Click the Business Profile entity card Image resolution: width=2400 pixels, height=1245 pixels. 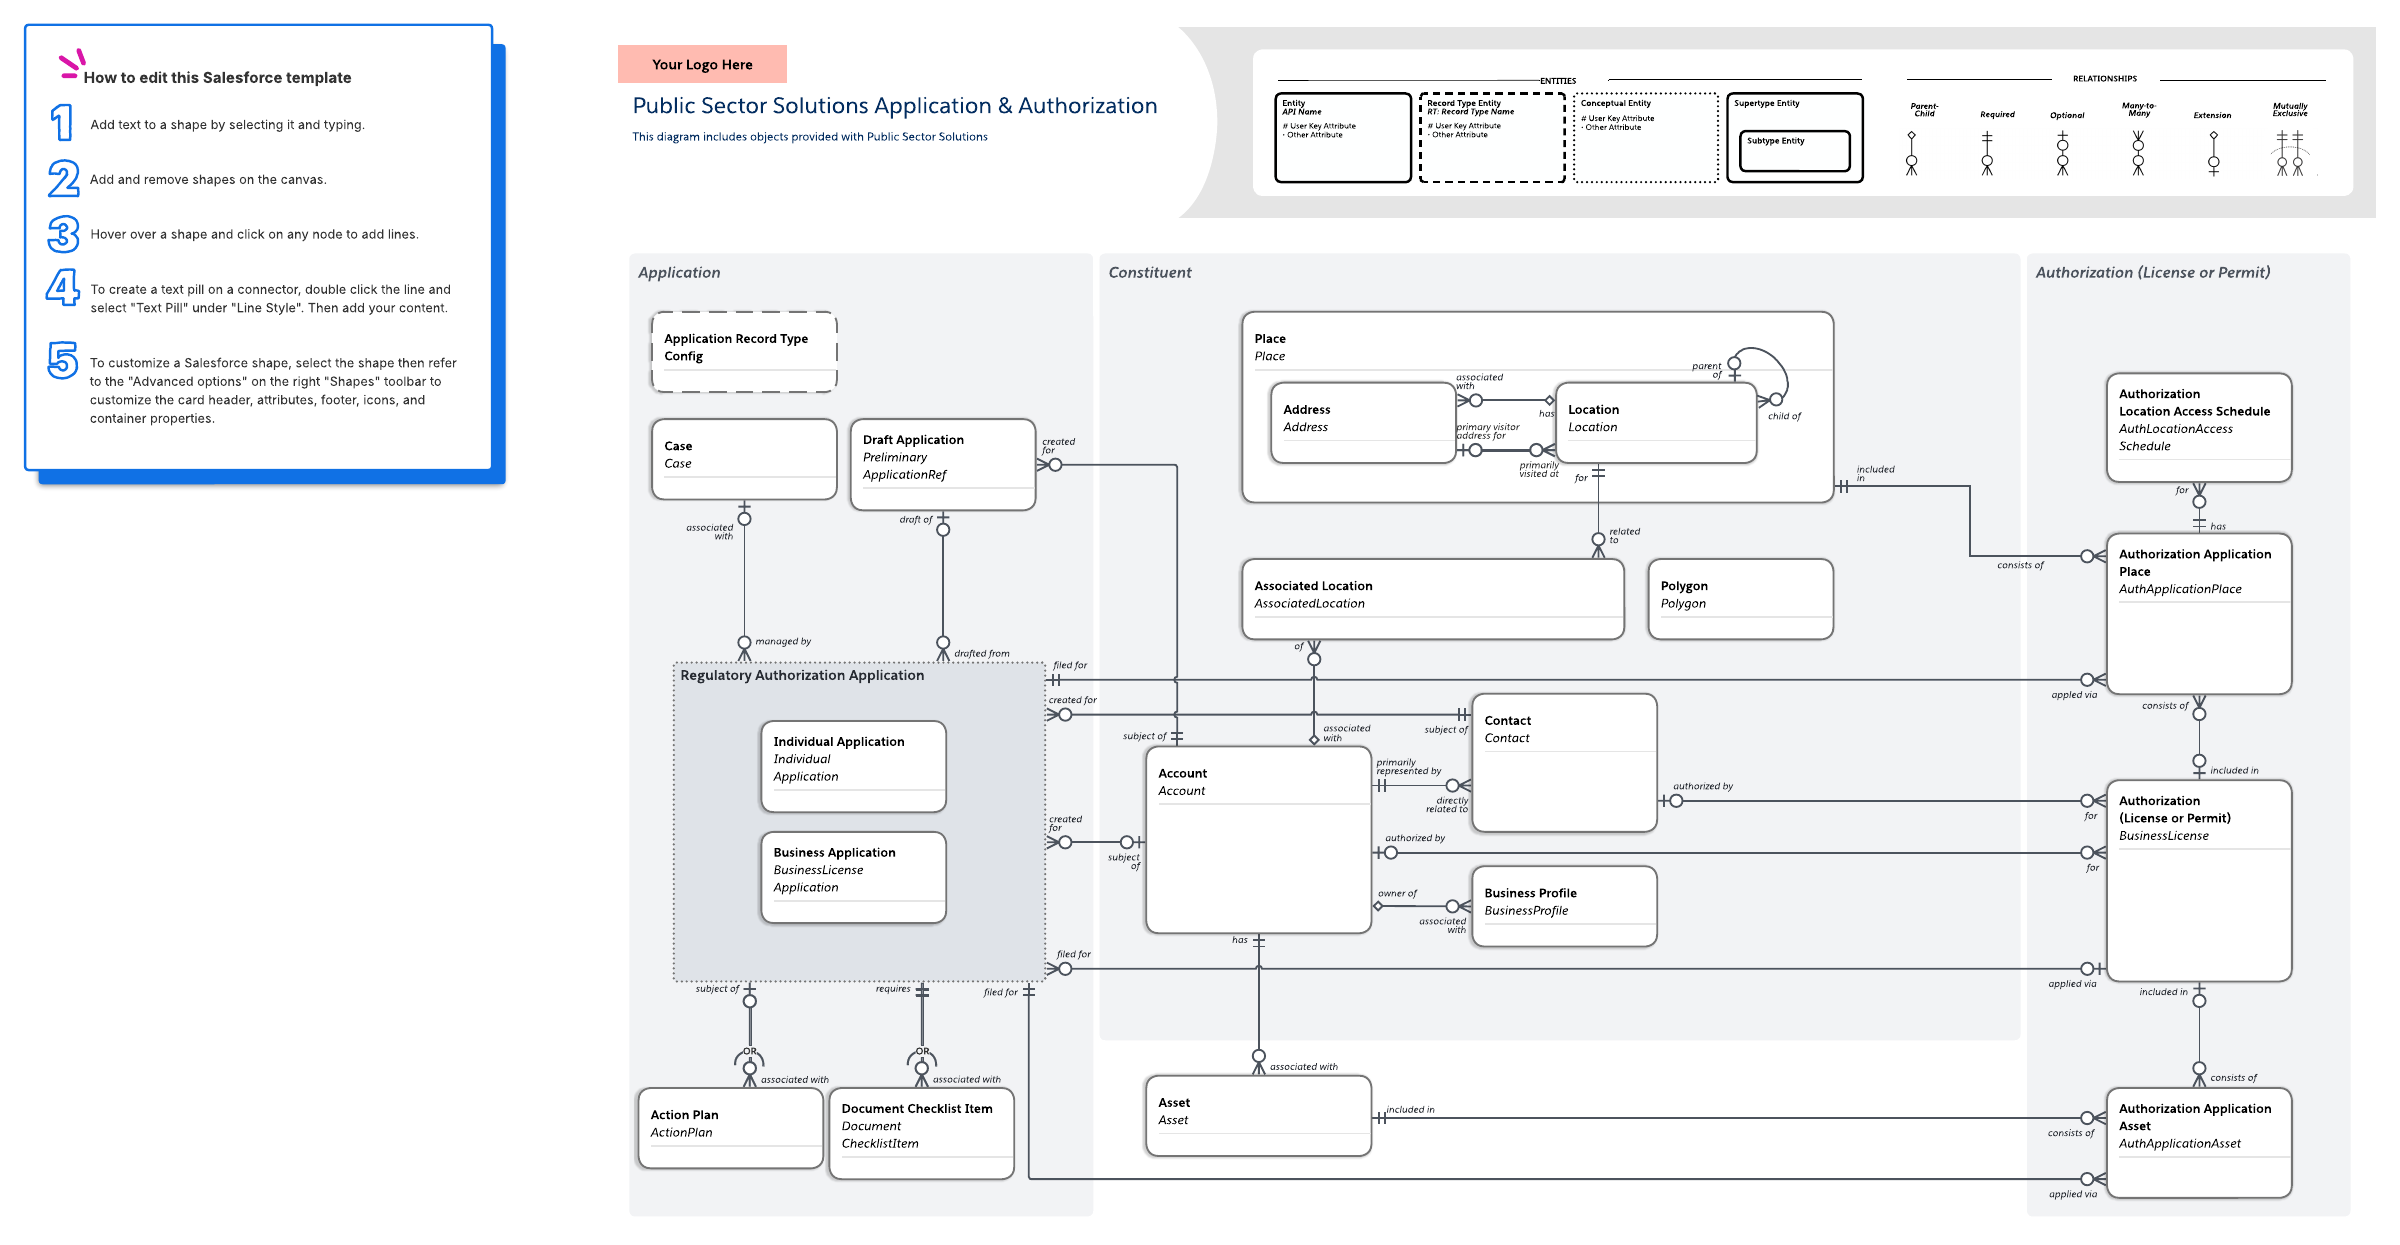[x=1563, y=905]
